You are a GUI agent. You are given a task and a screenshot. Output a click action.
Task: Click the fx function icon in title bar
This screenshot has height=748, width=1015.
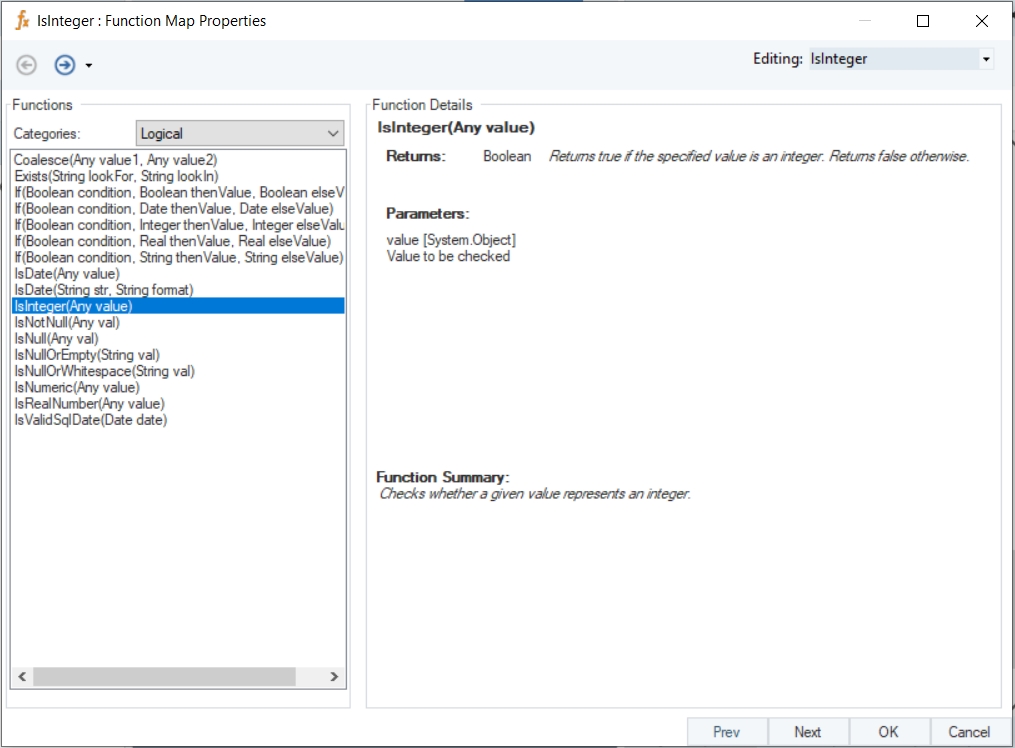(22, 20)
